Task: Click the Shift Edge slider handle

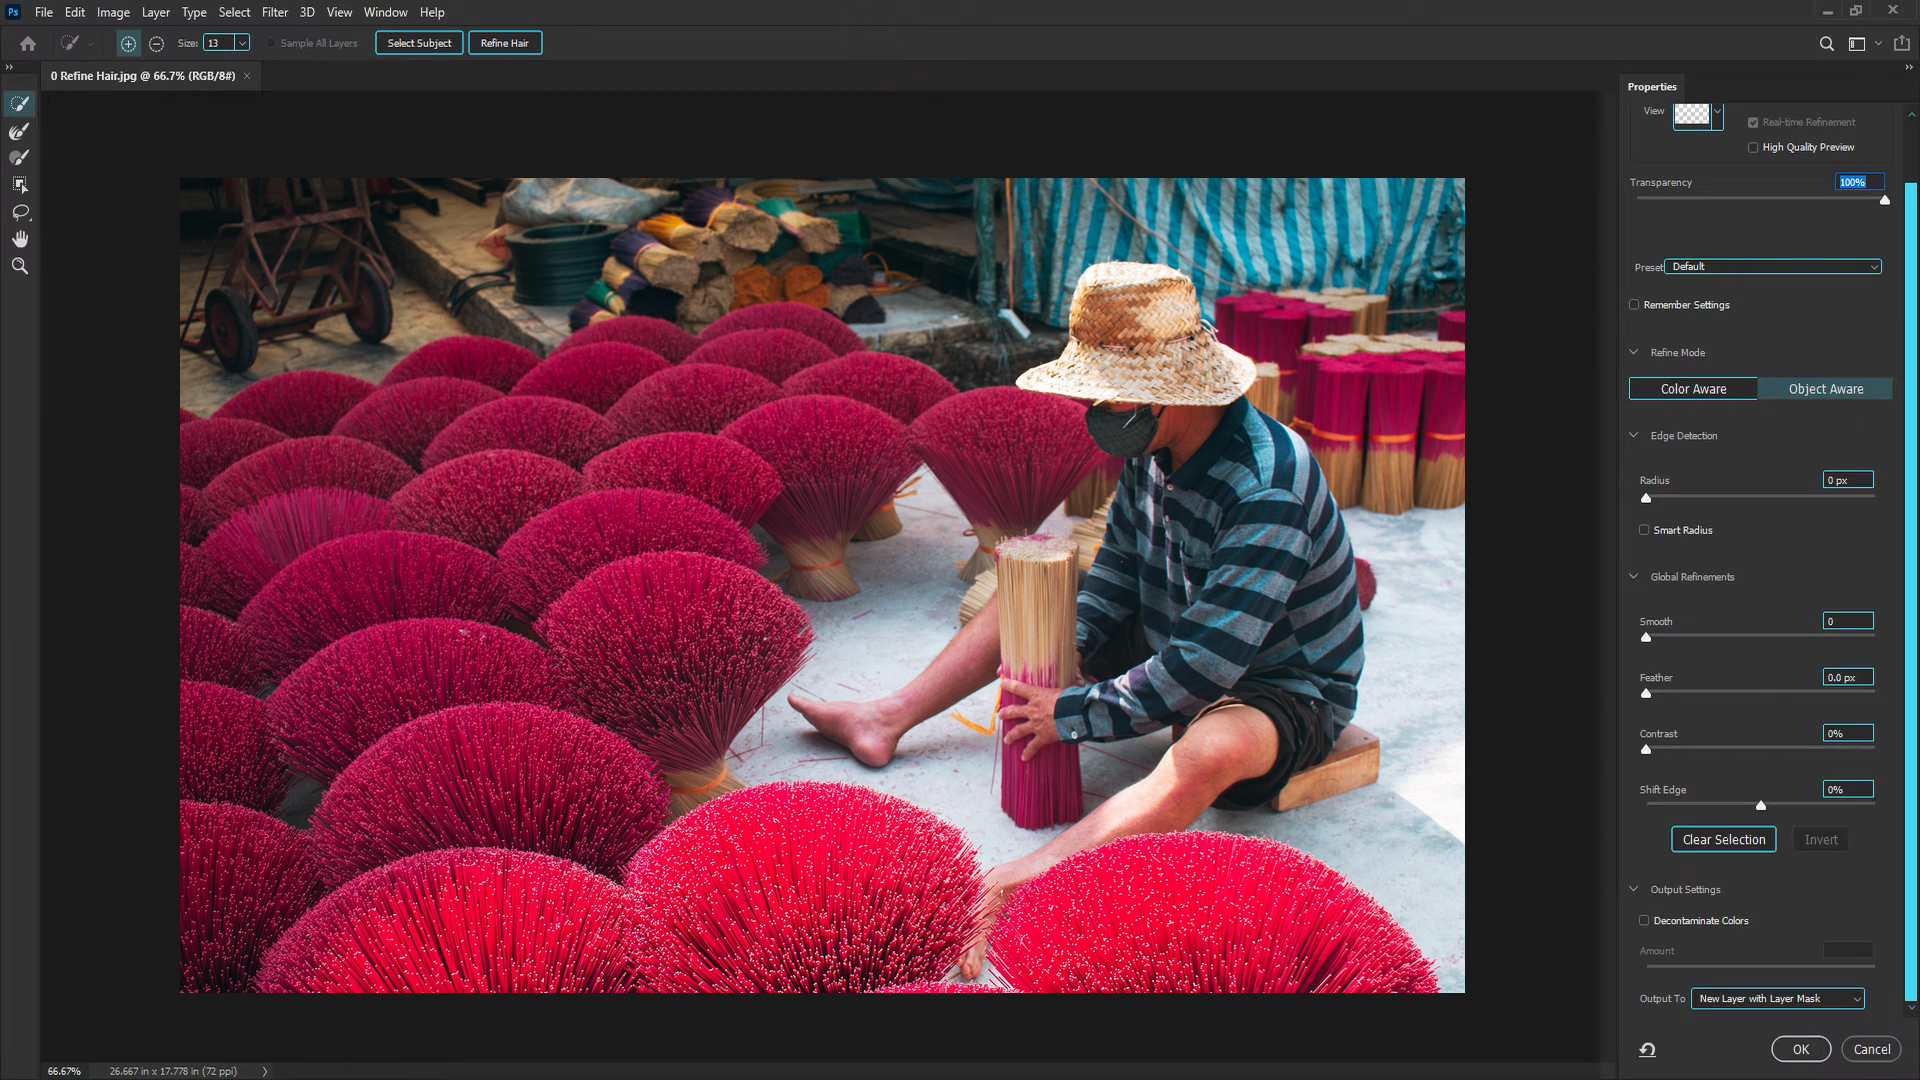Action: pos(1761,805)
